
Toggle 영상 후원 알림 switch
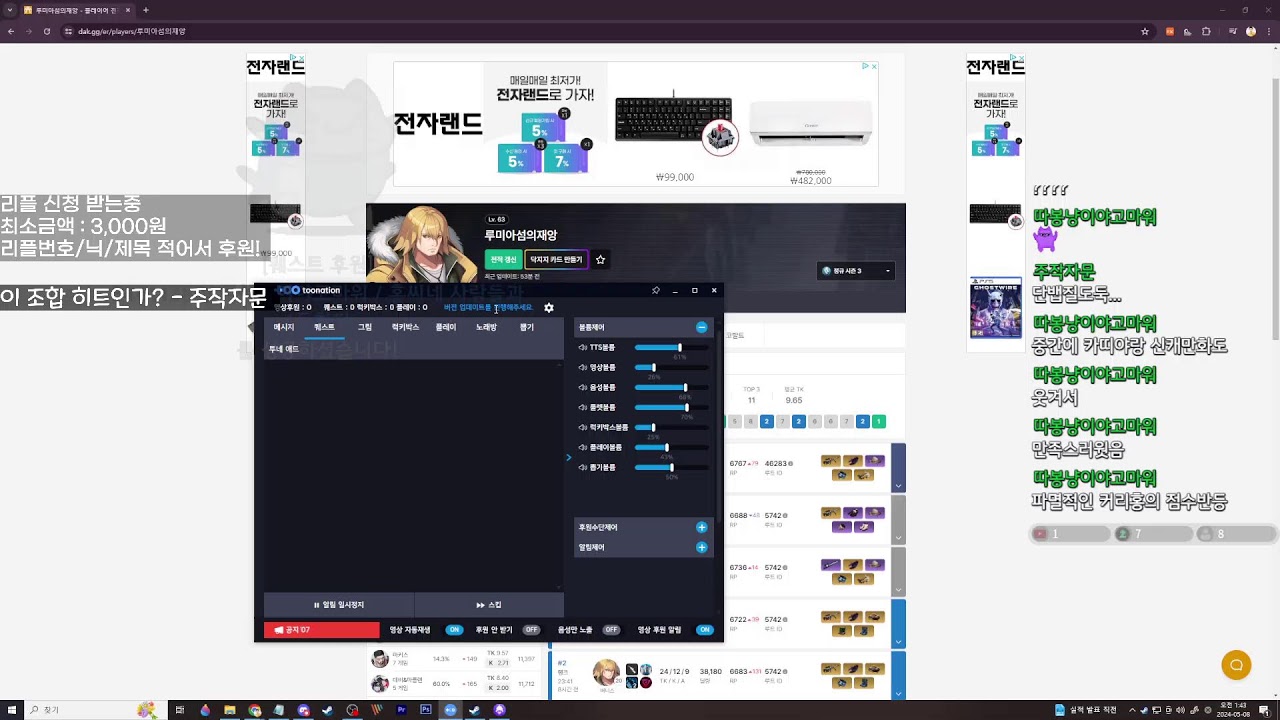[x=705, y=630]
